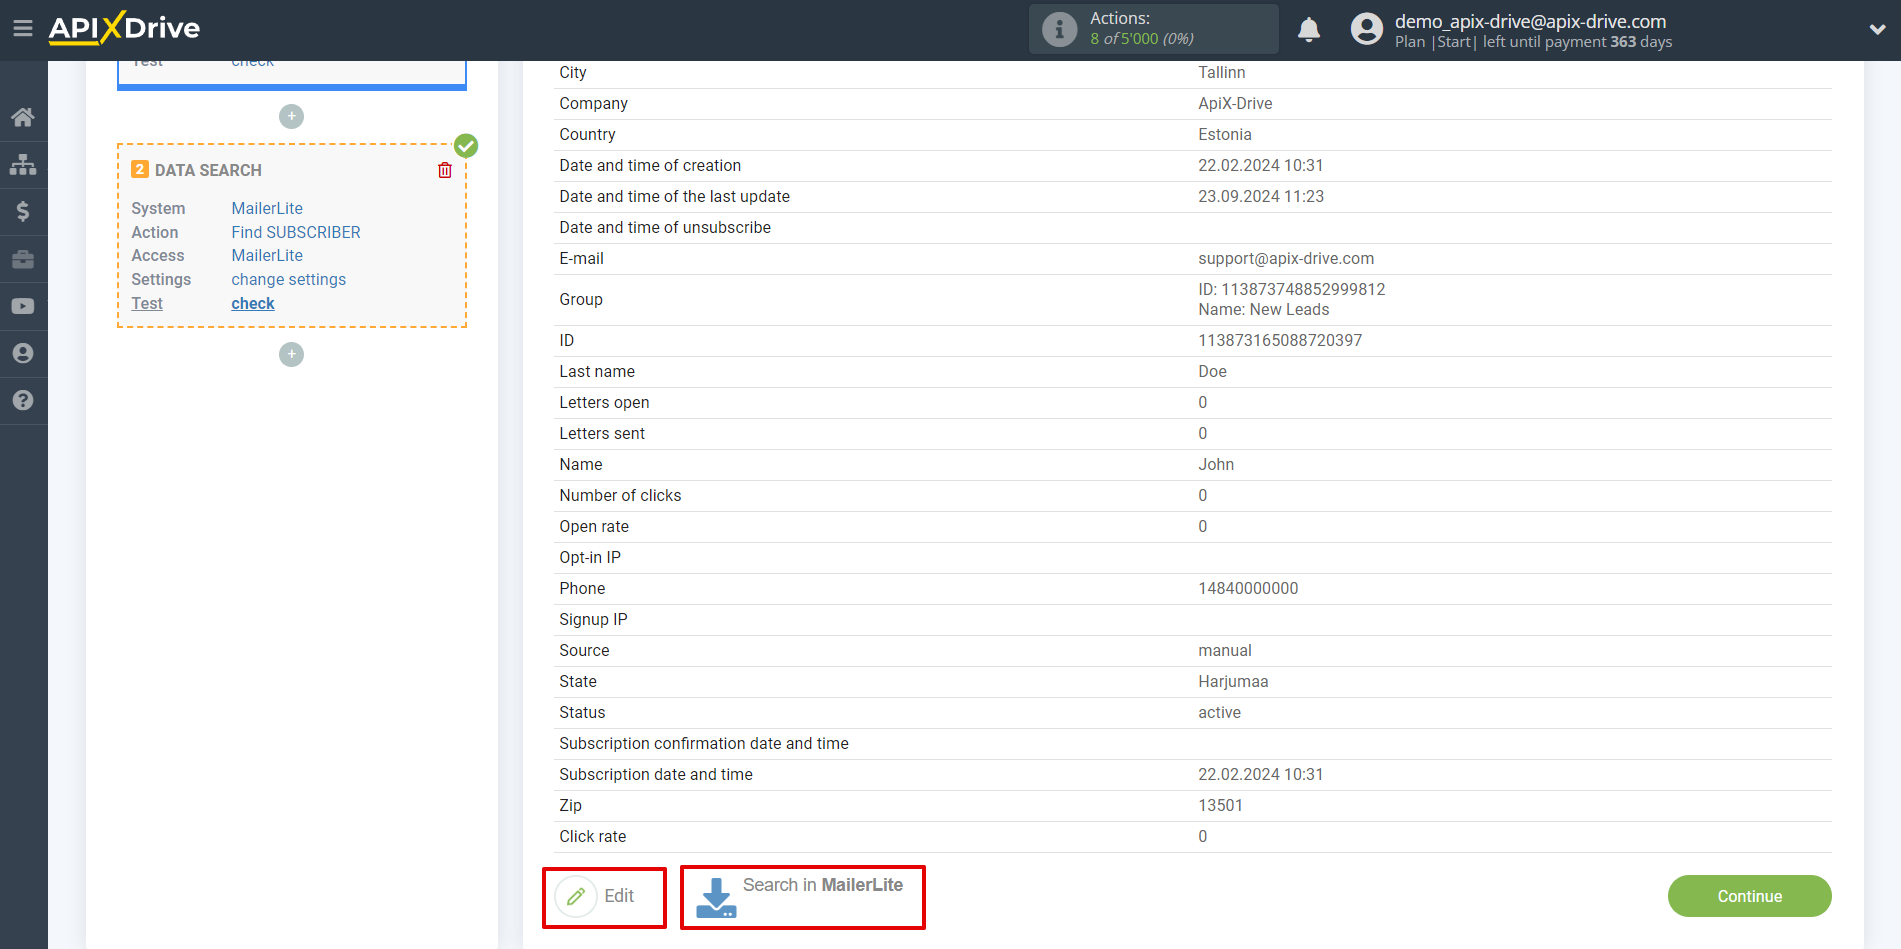Open the billing dollar icon
1901x949 pixels.
(x=23, y=211)
